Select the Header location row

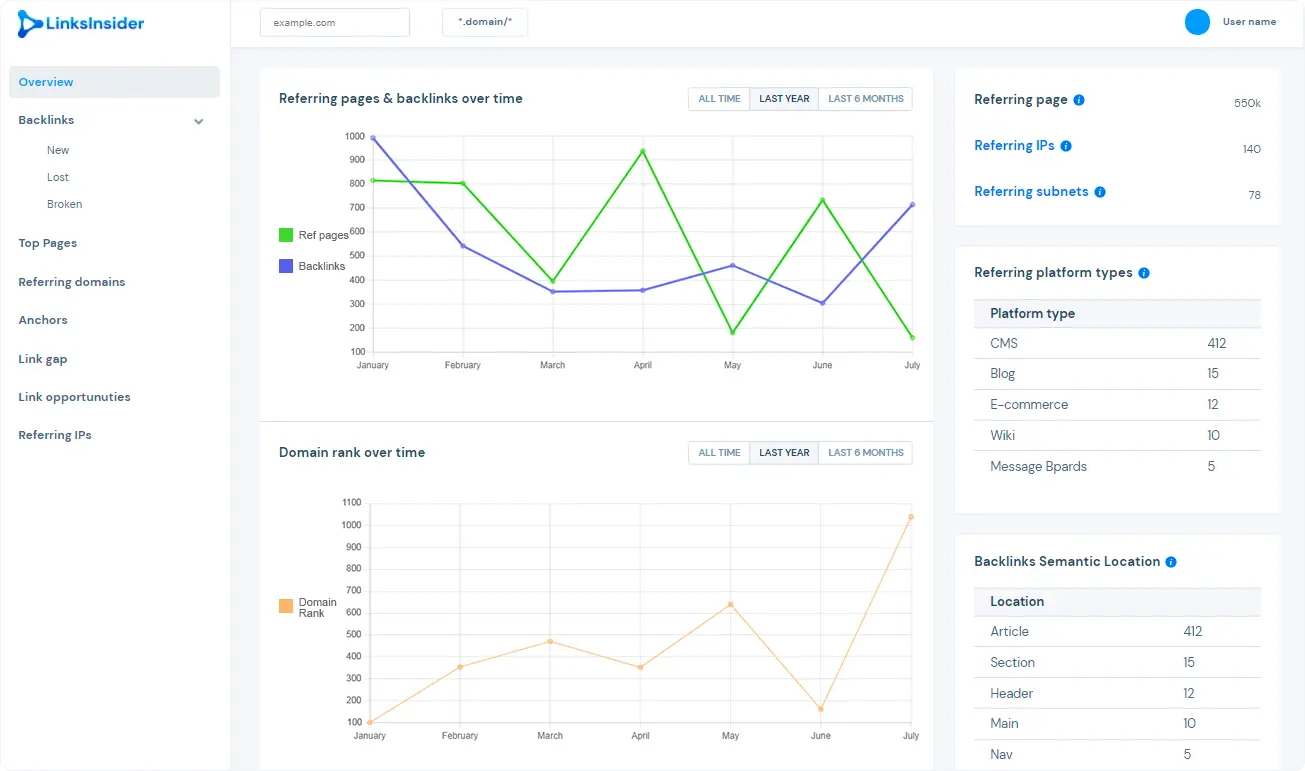point(1117,693)
